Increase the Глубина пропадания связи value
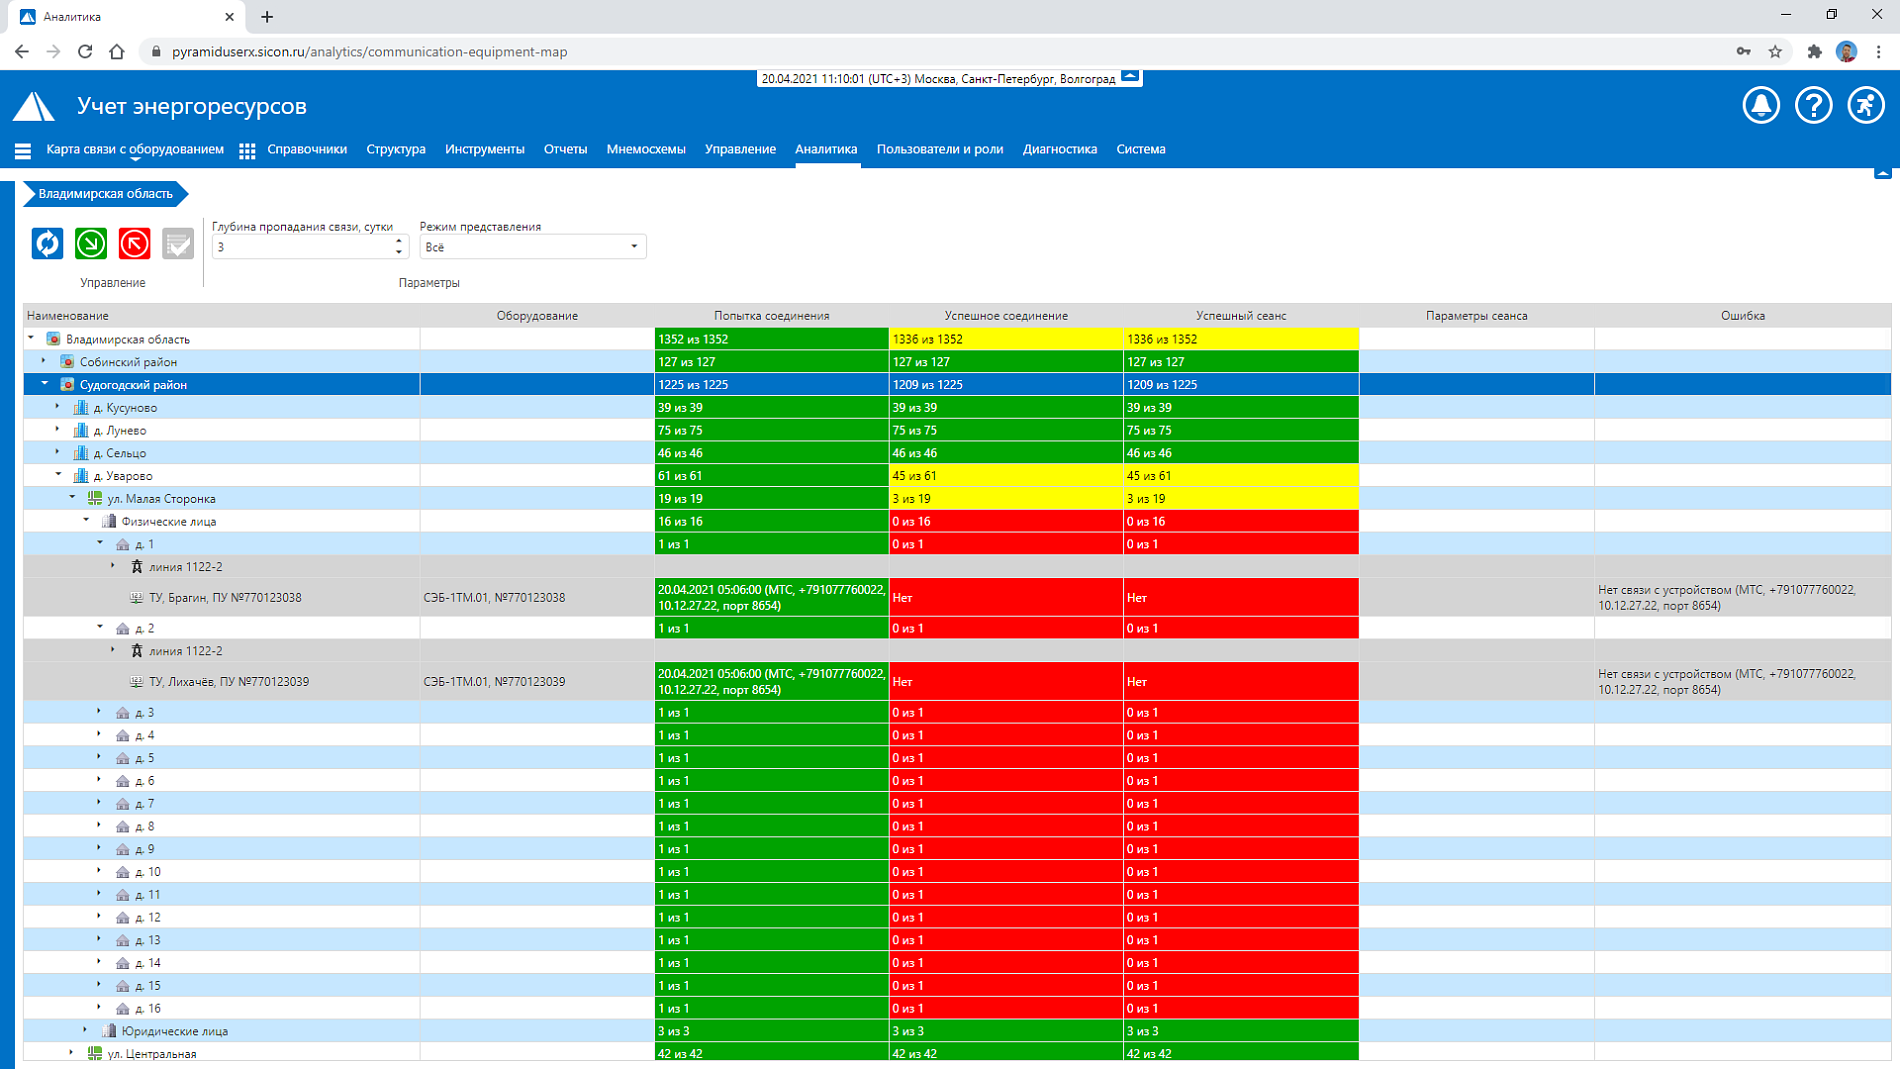The width and height of the screenshot is (1900, 1069). point(399,241)
